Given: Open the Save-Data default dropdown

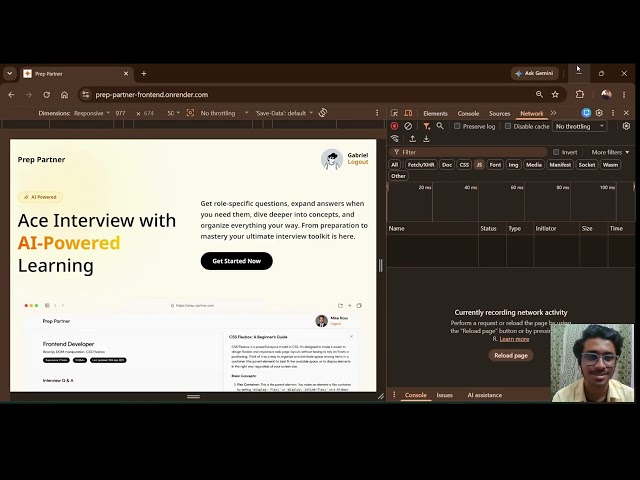Looking at the screenshot, I should pos(284,113).
